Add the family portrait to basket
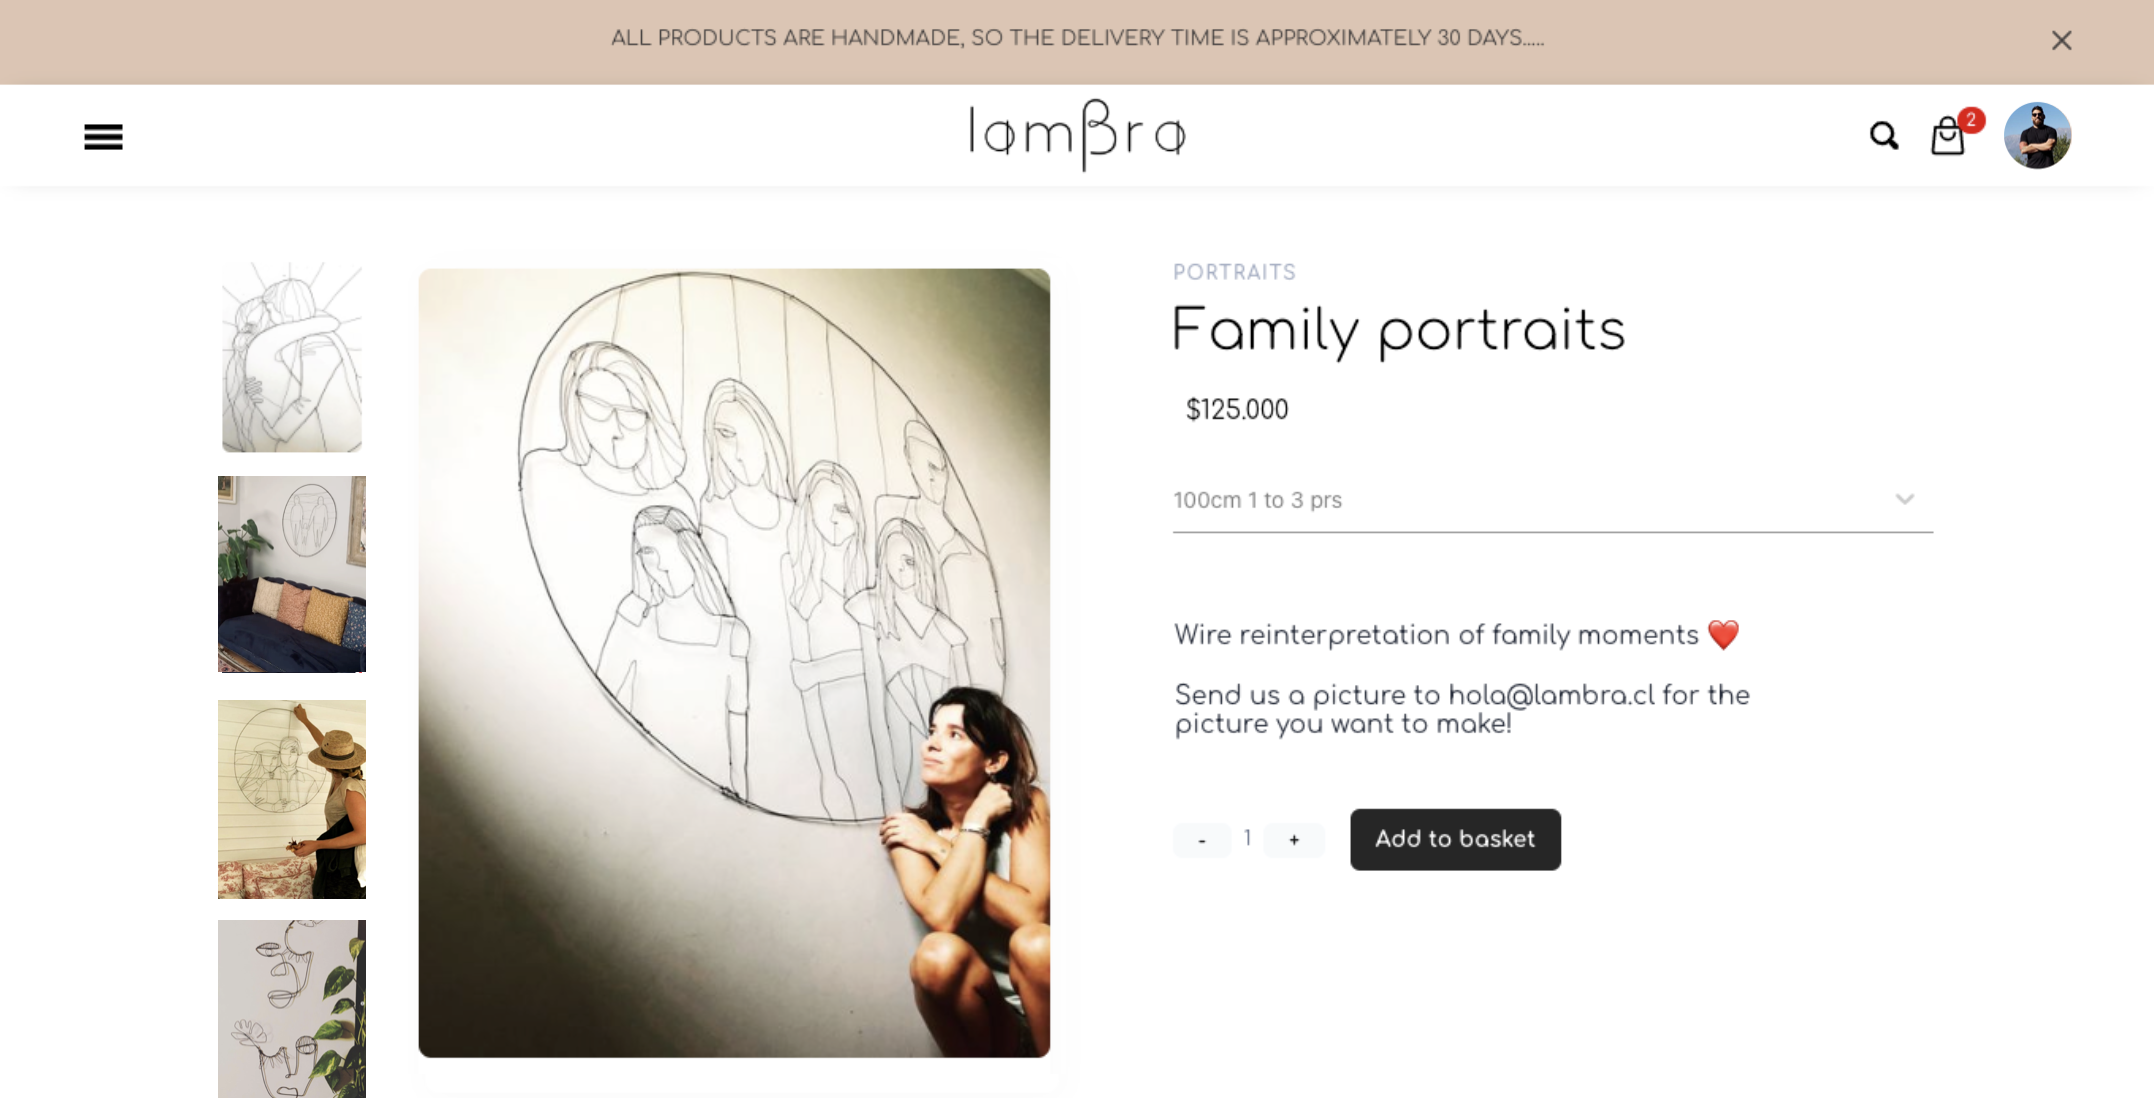 point(1455,839)
